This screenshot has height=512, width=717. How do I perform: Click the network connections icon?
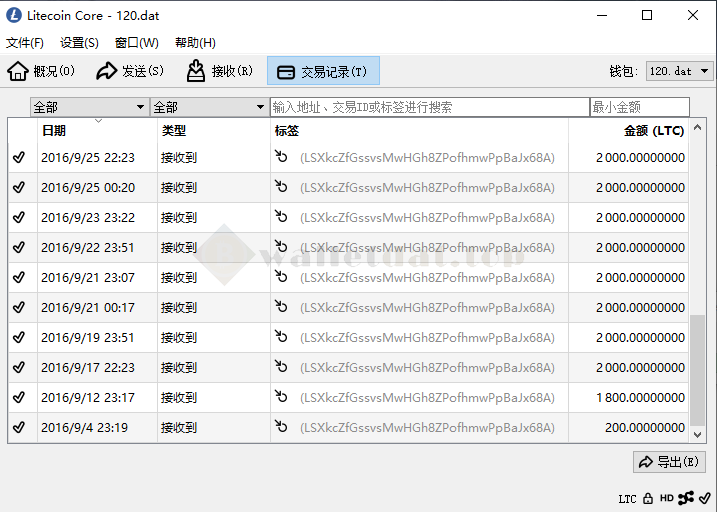(x=686, y=498)
